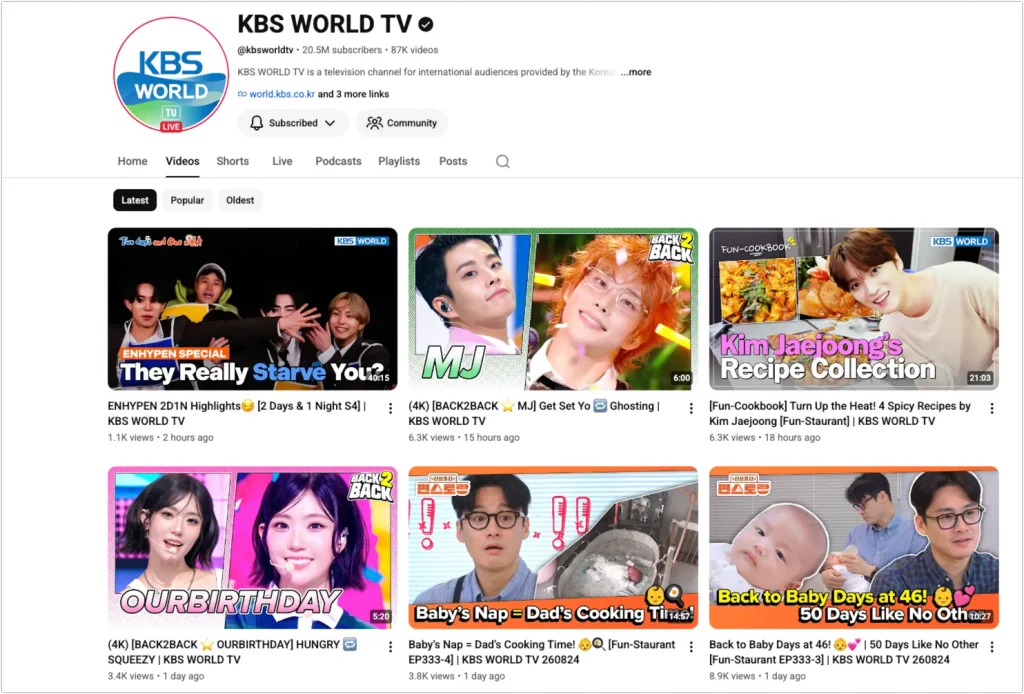Open more options for Fun-Cookbook Spicy Recipes video

click(x=992, y=408)
